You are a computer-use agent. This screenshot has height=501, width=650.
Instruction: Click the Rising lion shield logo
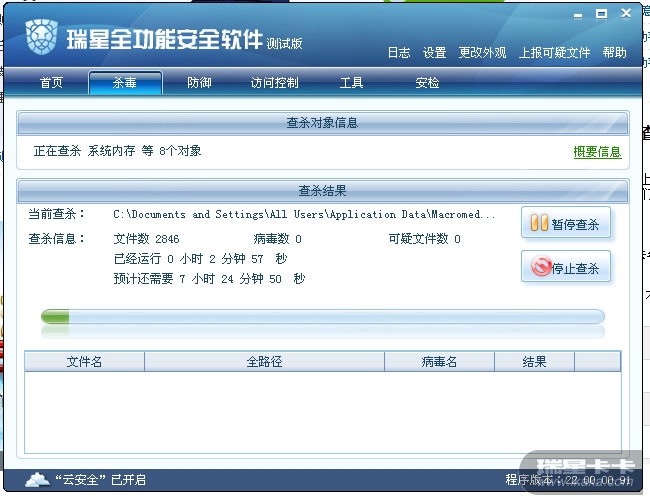(x=41, y=37)
